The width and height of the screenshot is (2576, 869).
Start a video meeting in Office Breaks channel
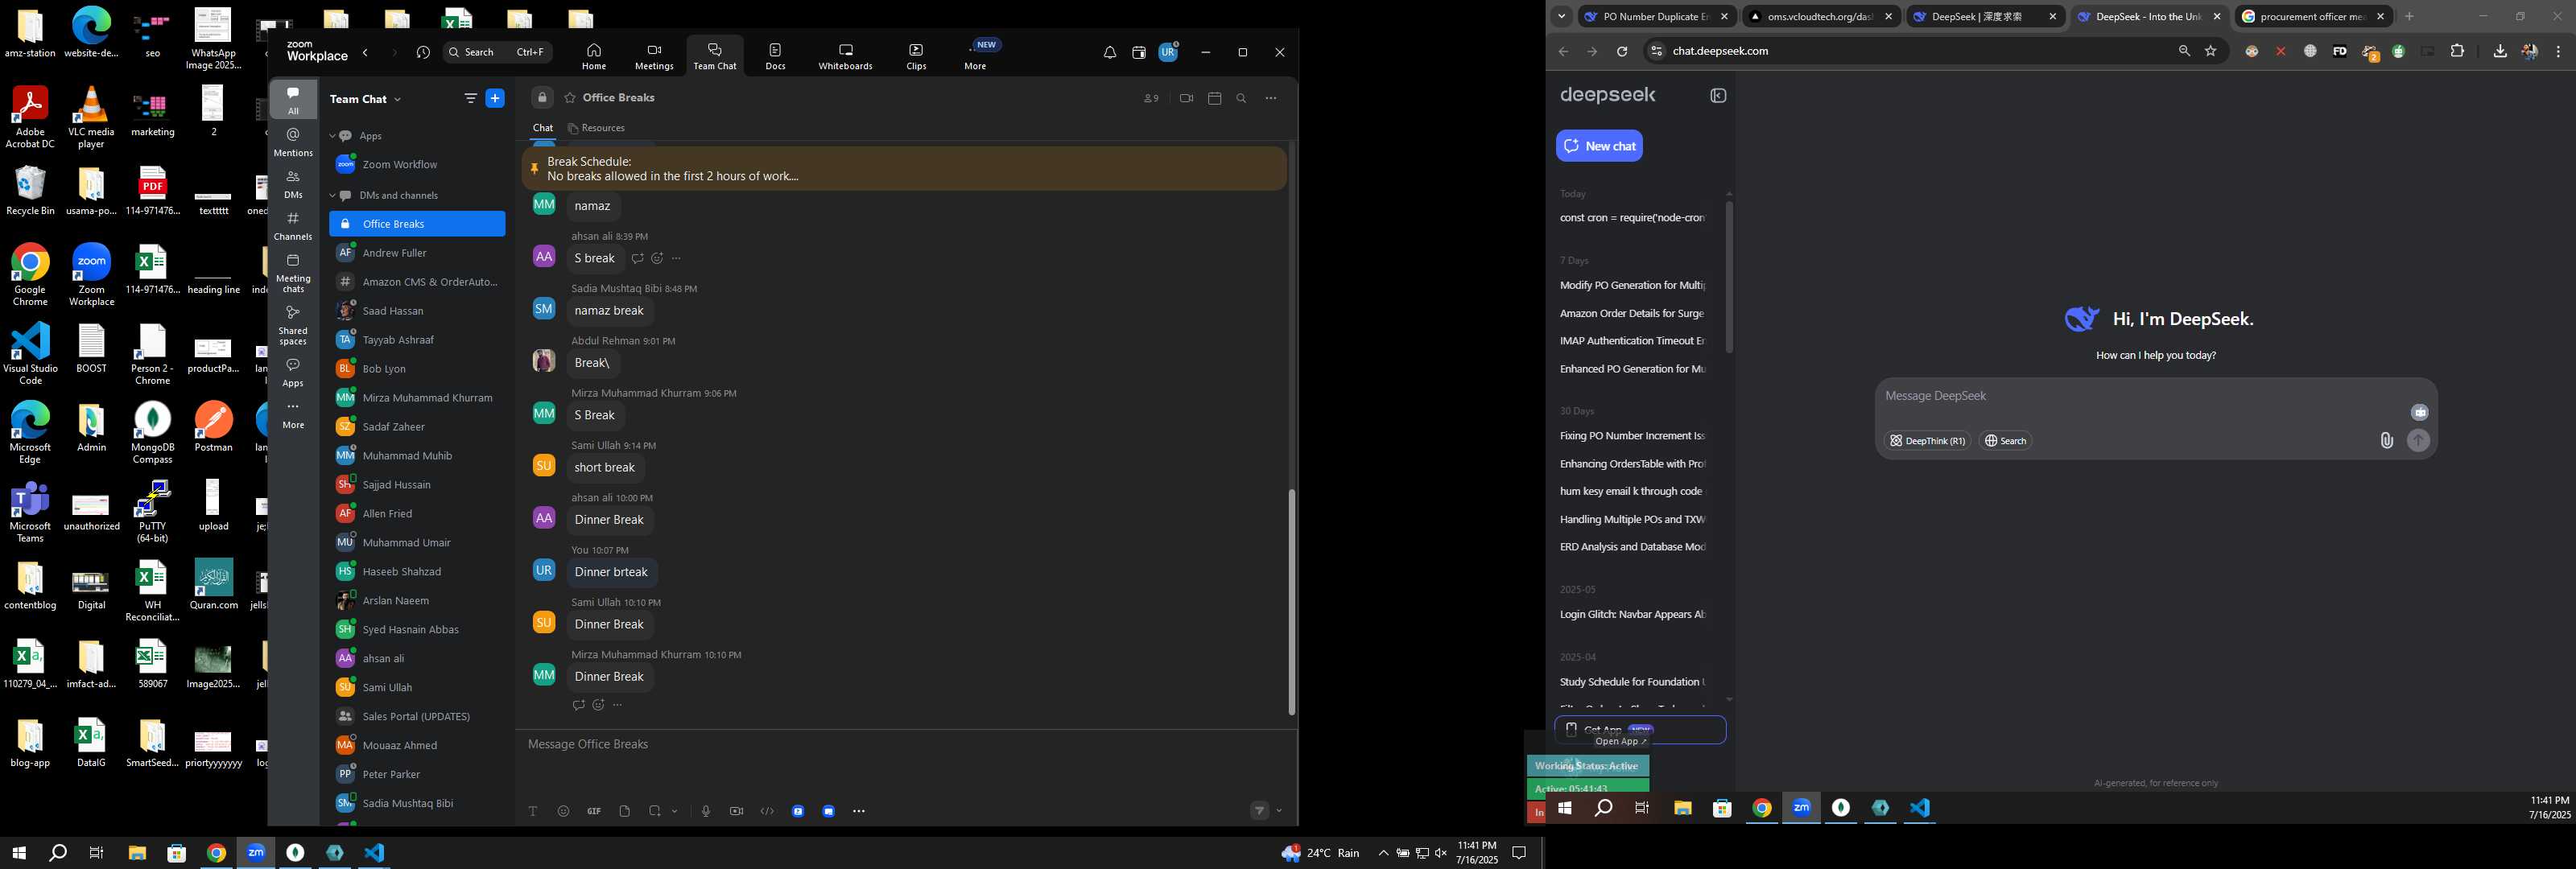pyautogui.click(x=1186, y=98)
